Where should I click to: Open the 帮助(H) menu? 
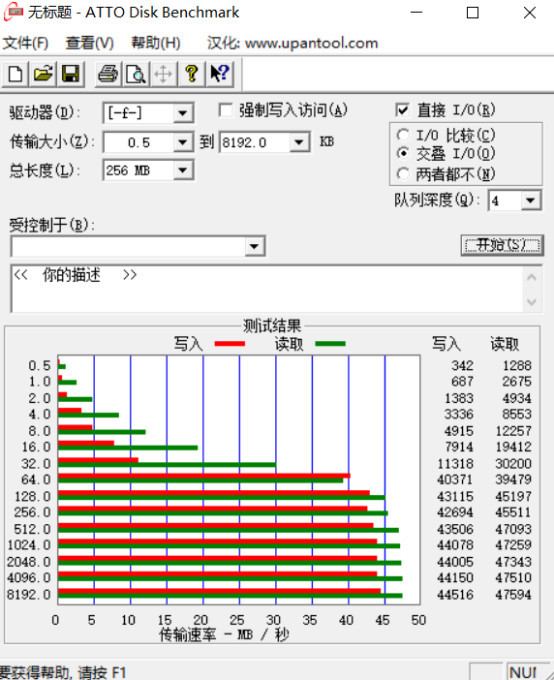click(x=156, y=43)
